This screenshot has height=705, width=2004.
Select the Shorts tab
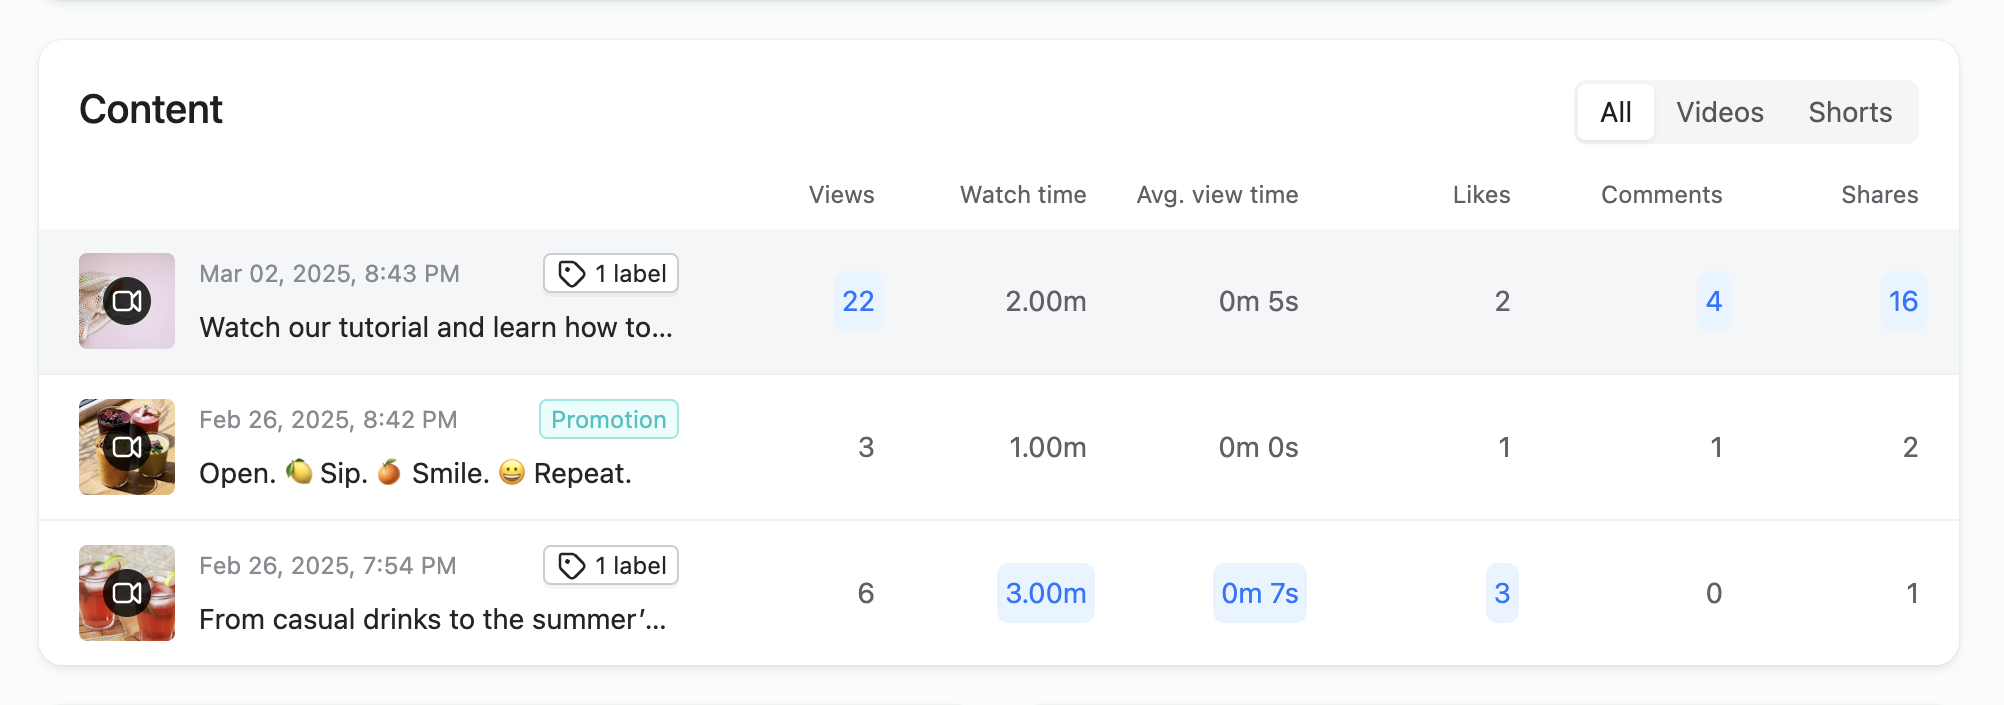[1849, 112]
